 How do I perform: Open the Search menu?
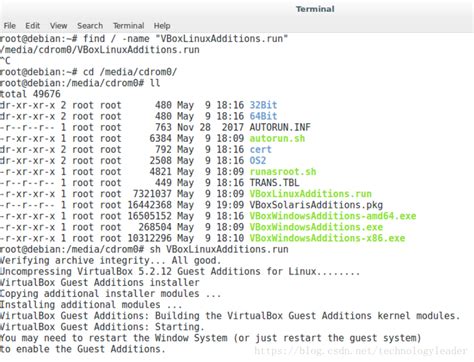(x=90, y=26)
